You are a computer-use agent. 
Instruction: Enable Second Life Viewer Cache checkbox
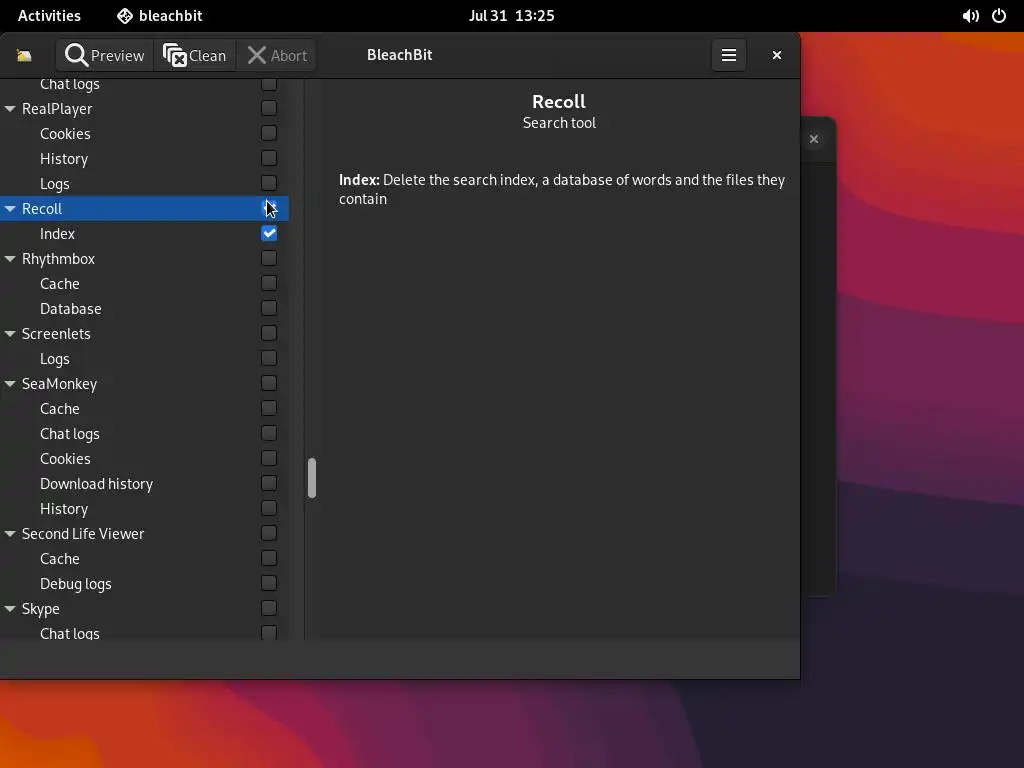pyautogui.click(x=269, y=558)
